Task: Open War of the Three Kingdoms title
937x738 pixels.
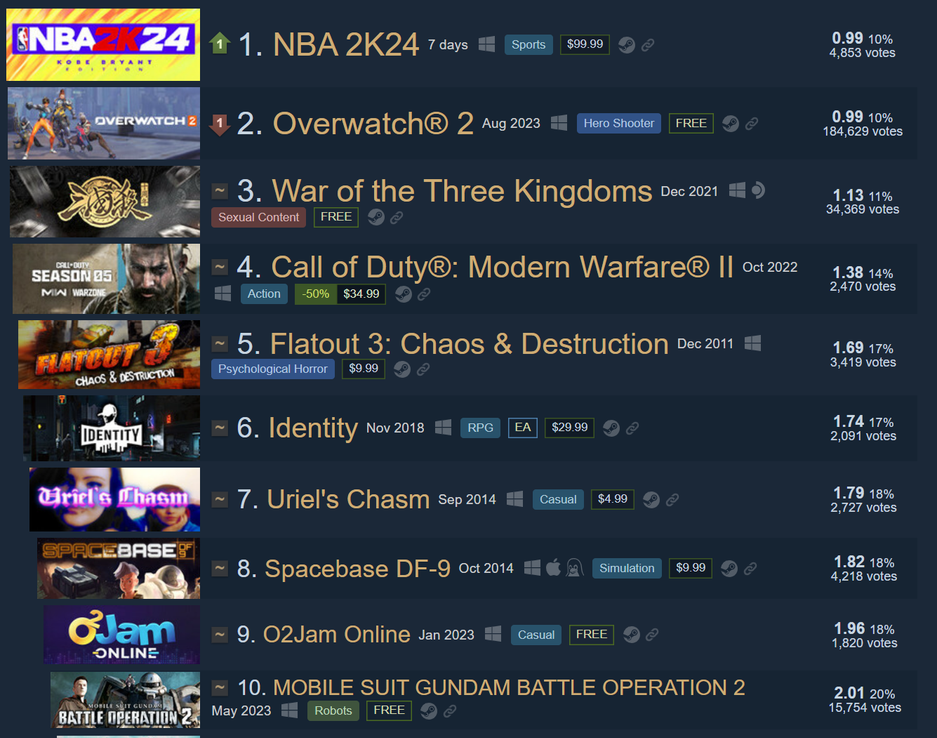Action: (462, 191)
